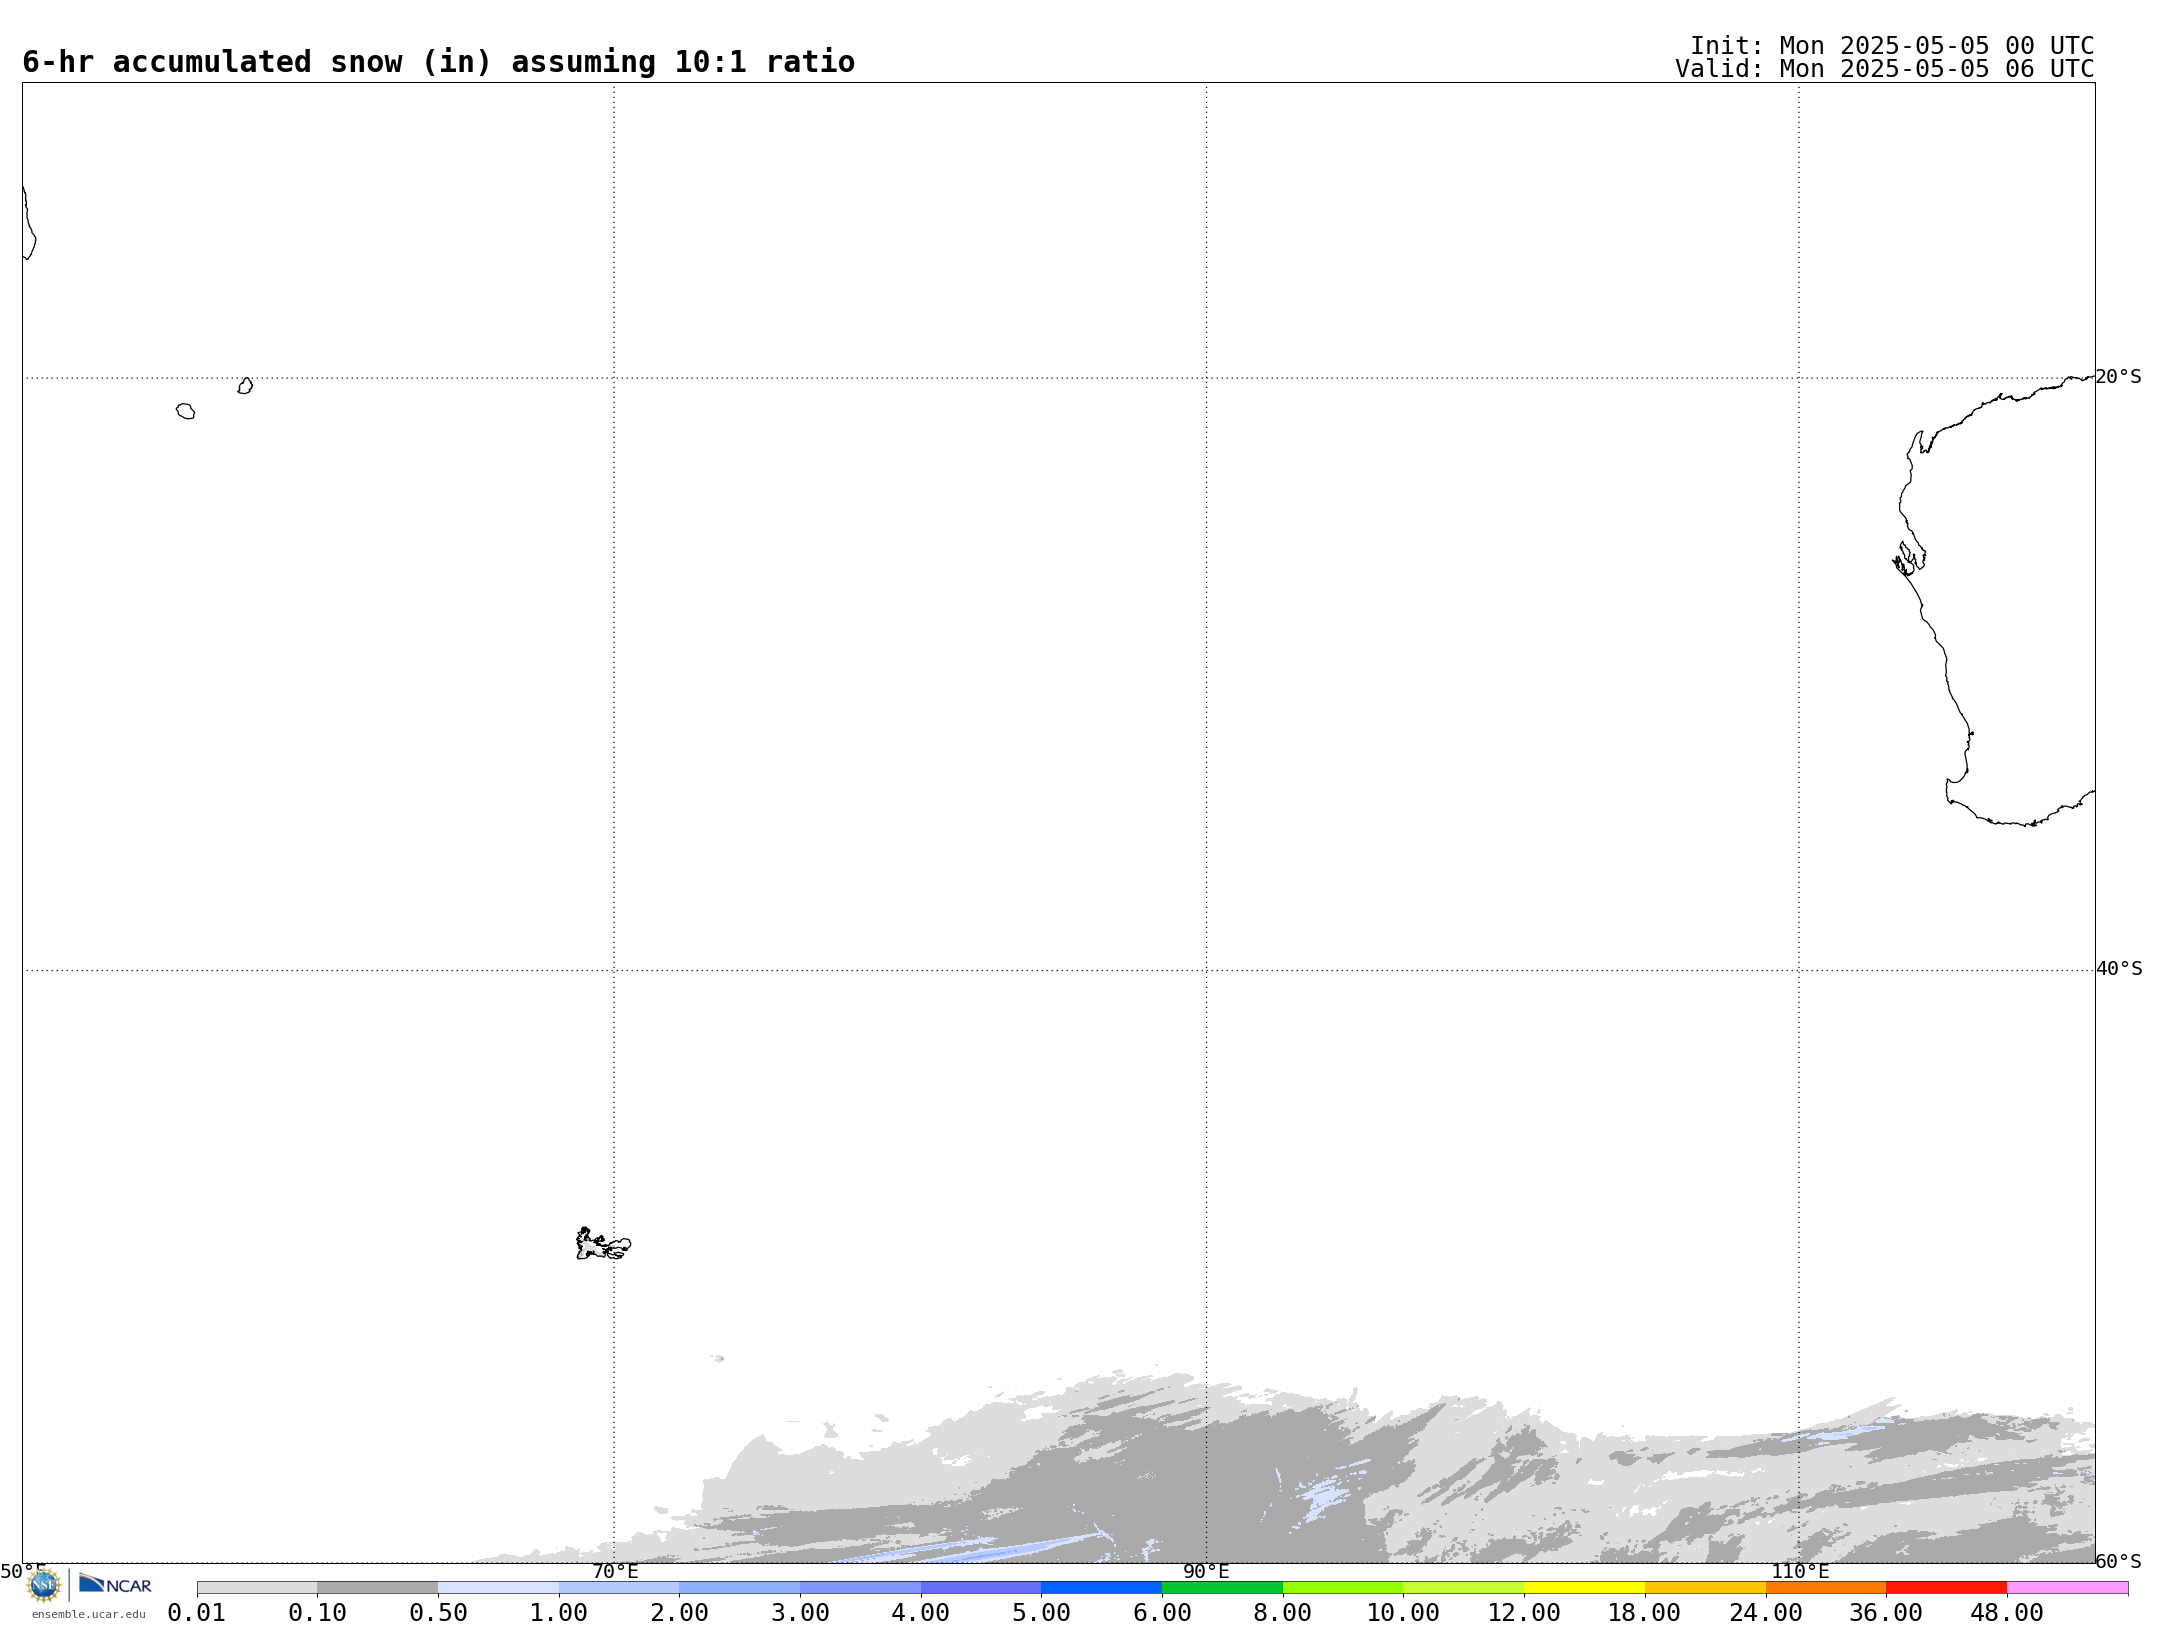The width and height of the screenshot is (2160, 1626).
Task: Click the red 36.00 colorbar swatch
Action: [x=1946, y=1588]
